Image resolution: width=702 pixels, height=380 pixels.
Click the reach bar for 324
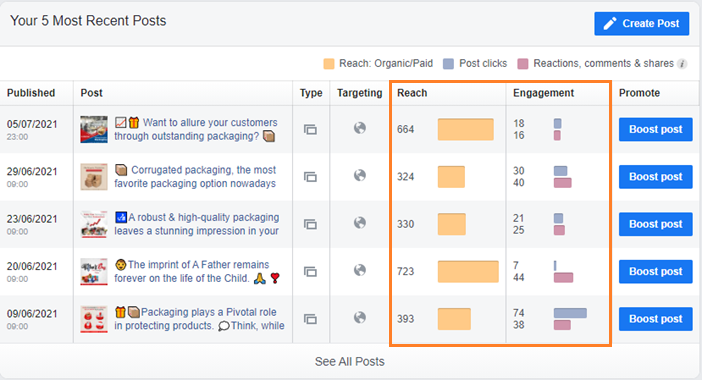click(451, 177)
